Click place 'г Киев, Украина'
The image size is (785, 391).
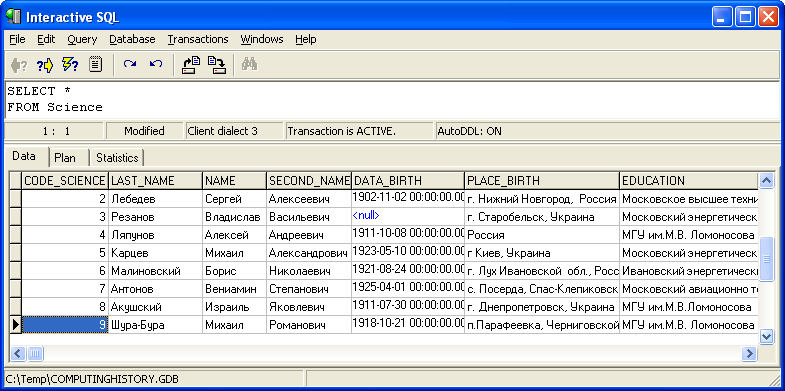pos(542,253)
